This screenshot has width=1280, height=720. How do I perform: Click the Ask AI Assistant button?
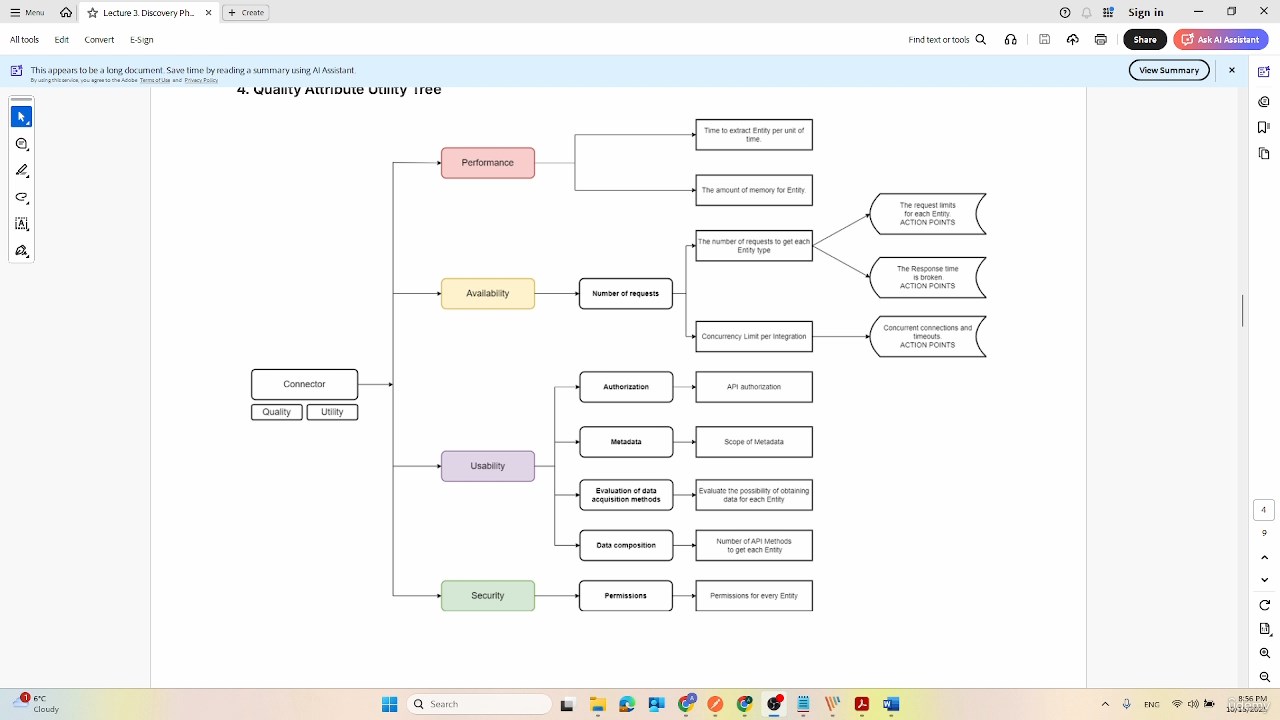point(1220,40)
